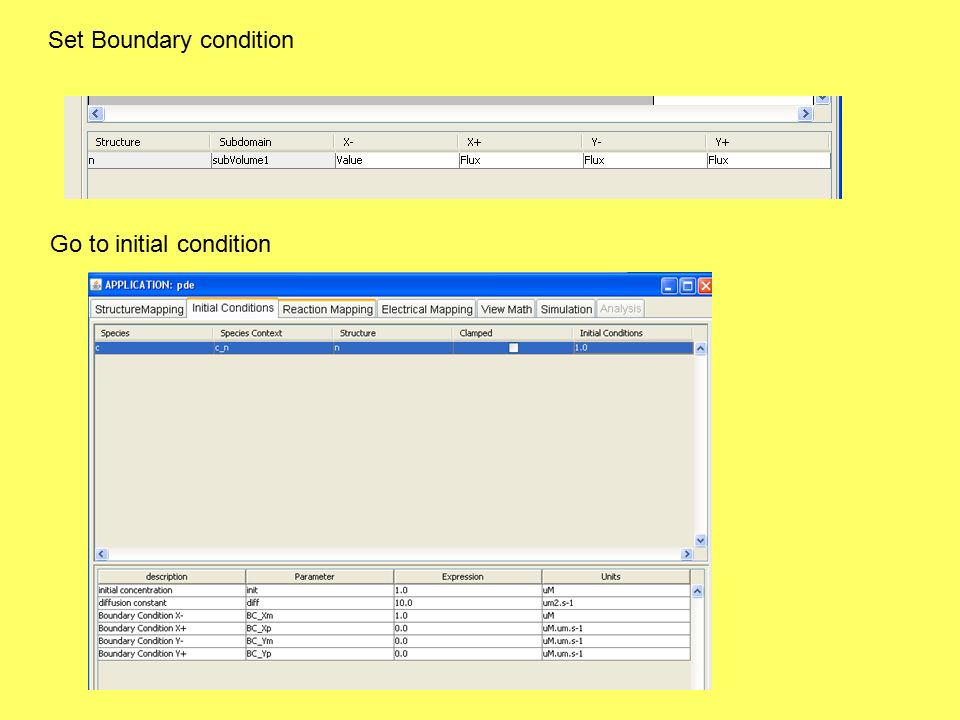Click the species table scroll up arrow
Screen dimensions: 960x720
pyautogui.click(x=701, y=348)
